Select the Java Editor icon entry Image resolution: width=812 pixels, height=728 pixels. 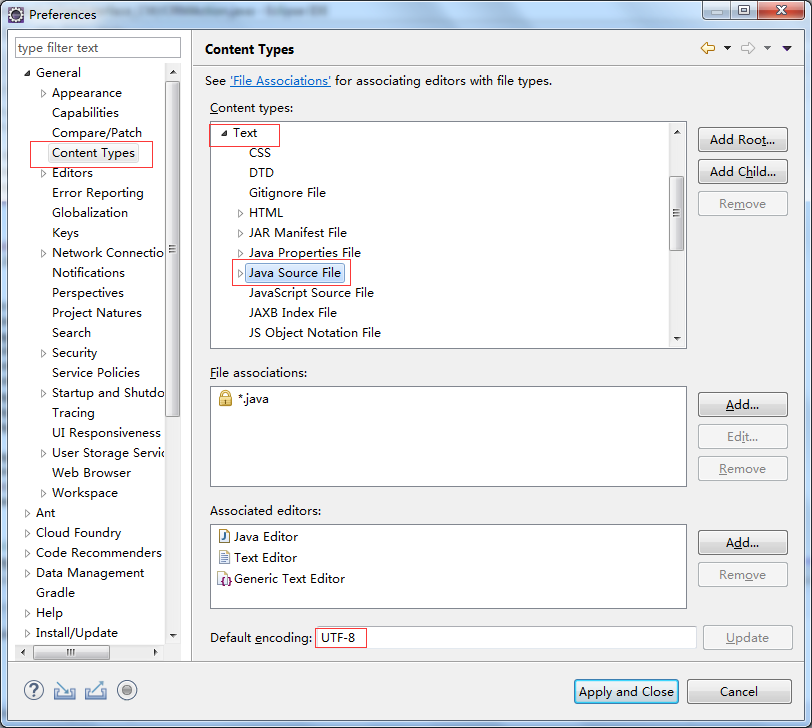point(224,536)
